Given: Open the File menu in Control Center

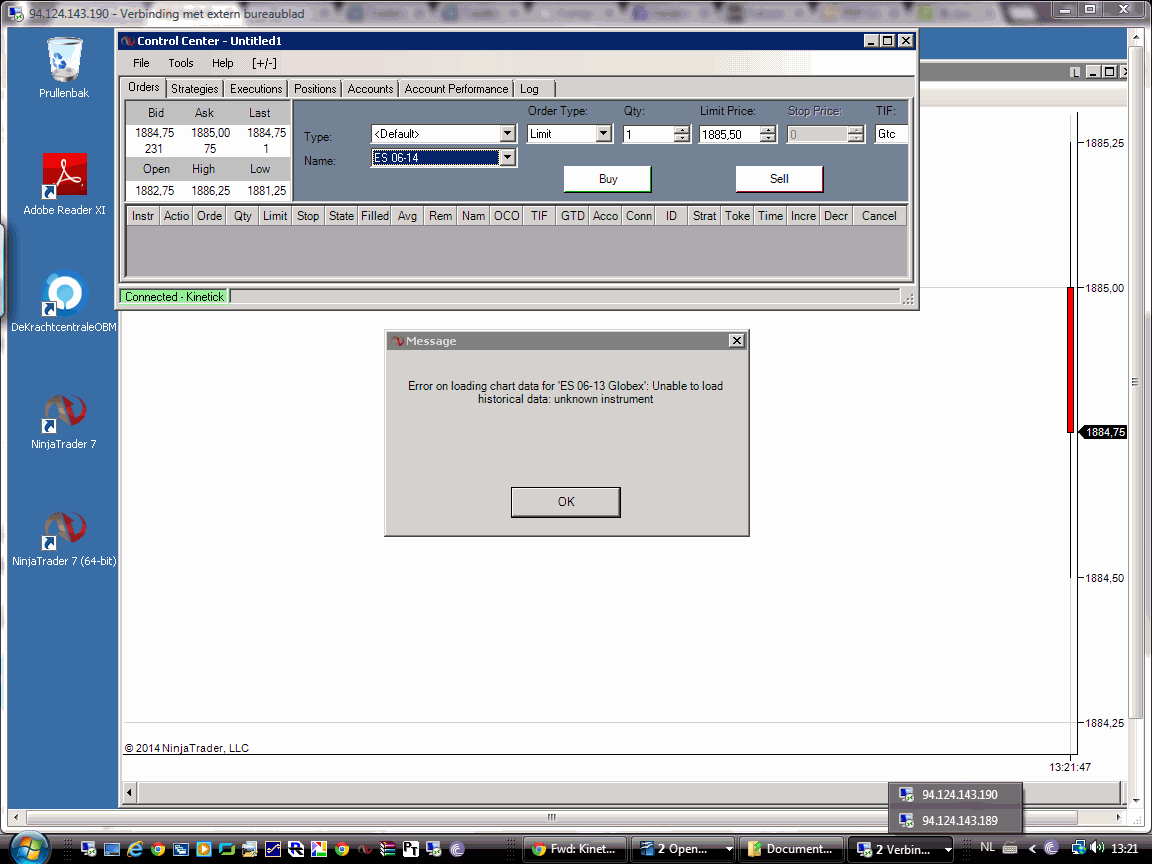Looking at the screenshot, I should coord(141,63).
